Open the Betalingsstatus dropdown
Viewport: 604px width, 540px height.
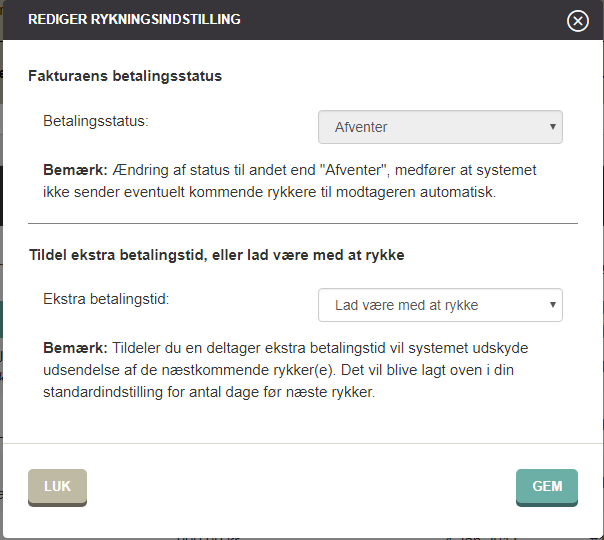(x=440, y=127)
